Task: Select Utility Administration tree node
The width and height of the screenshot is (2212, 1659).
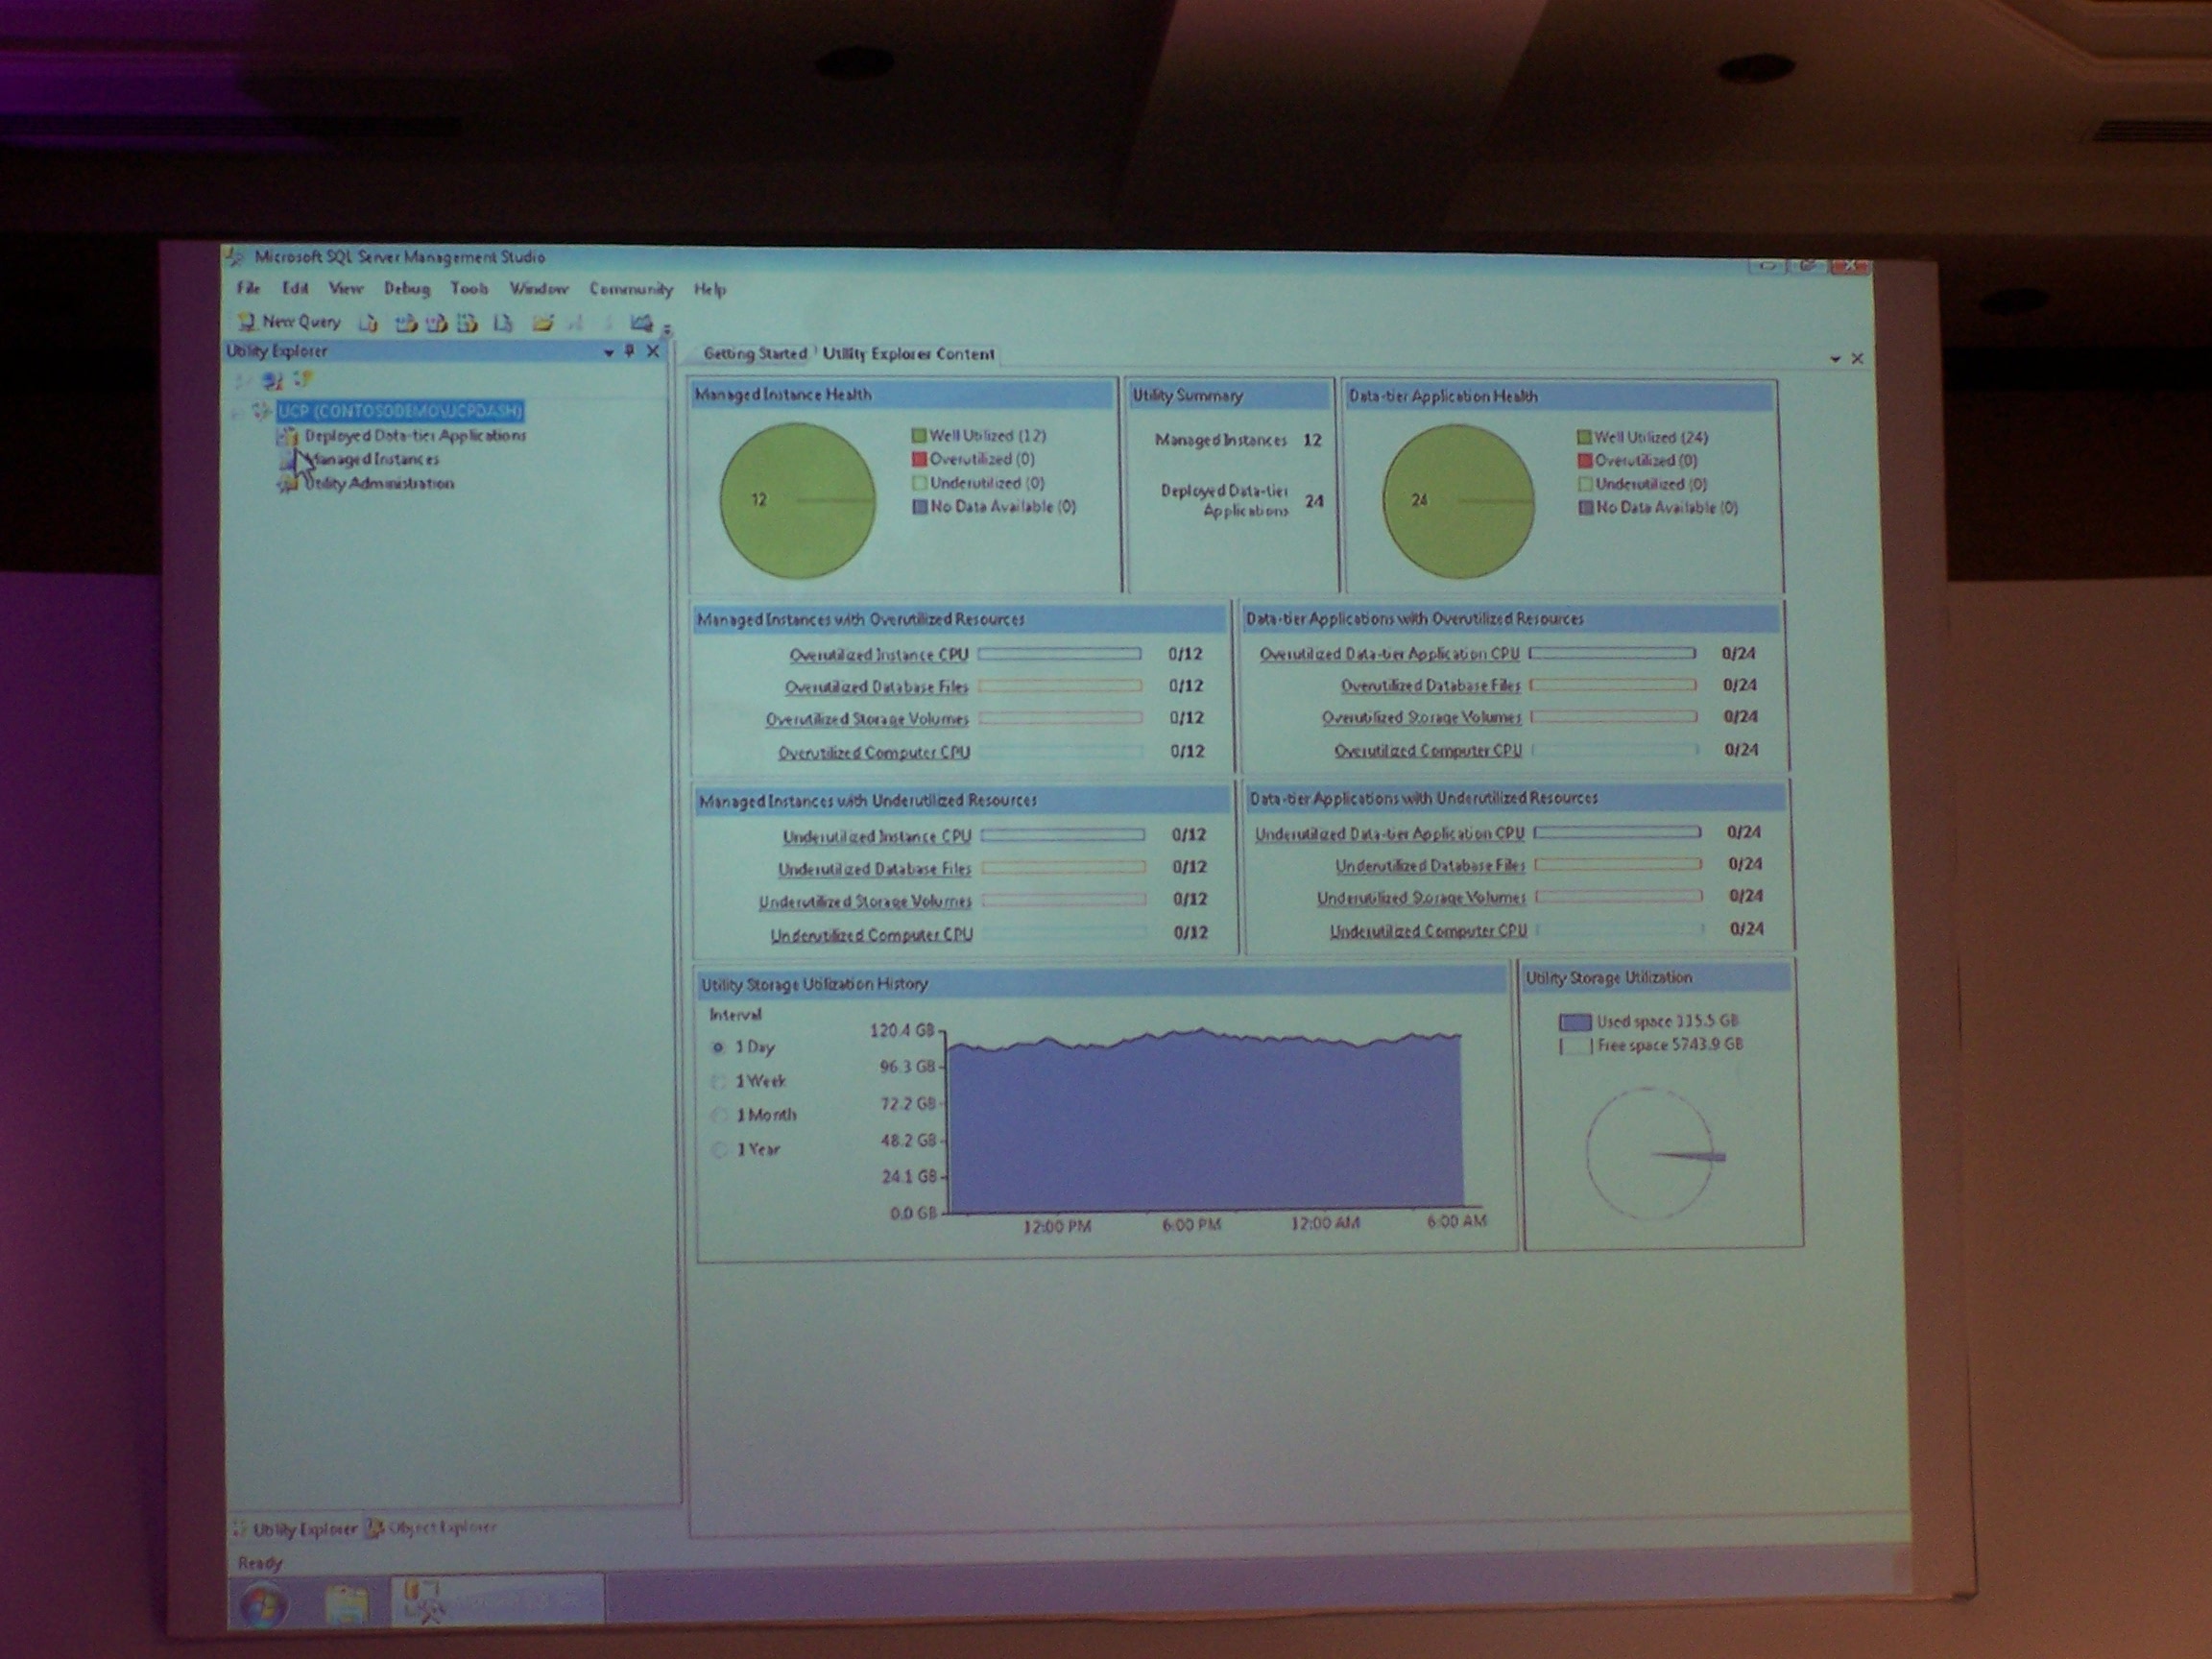Action: (x=379, y=483)
